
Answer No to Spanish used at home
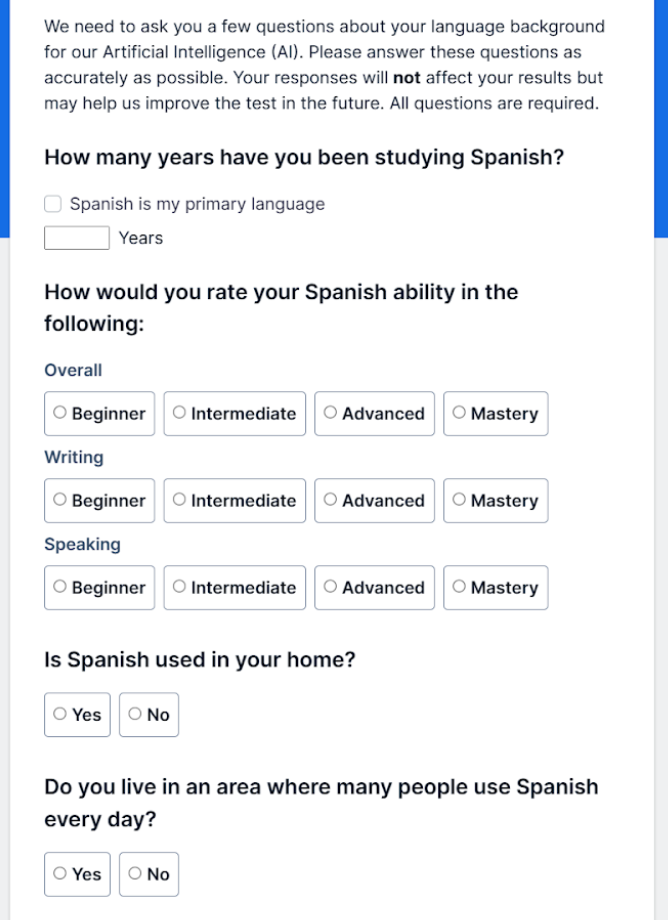[149, 714]
